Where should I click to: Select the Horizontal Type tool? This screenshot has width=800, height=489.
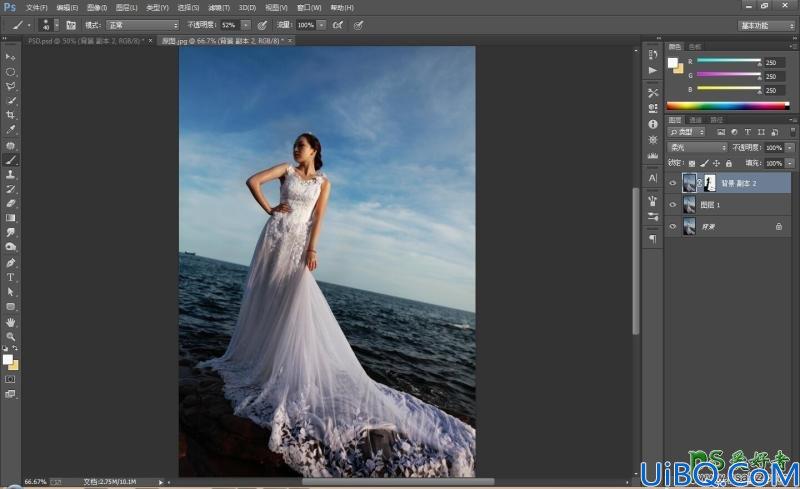click(x=10, y=277)
